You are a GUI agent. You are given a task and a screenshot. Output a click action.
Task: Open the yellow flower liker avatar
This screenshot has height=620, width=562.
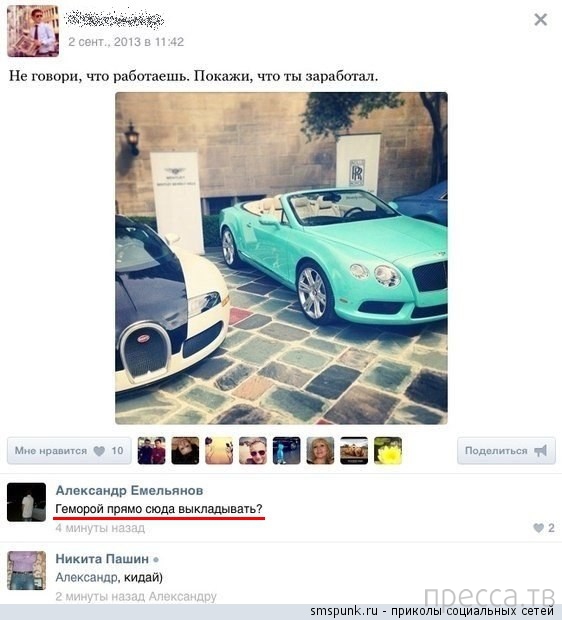coord(388,450)
